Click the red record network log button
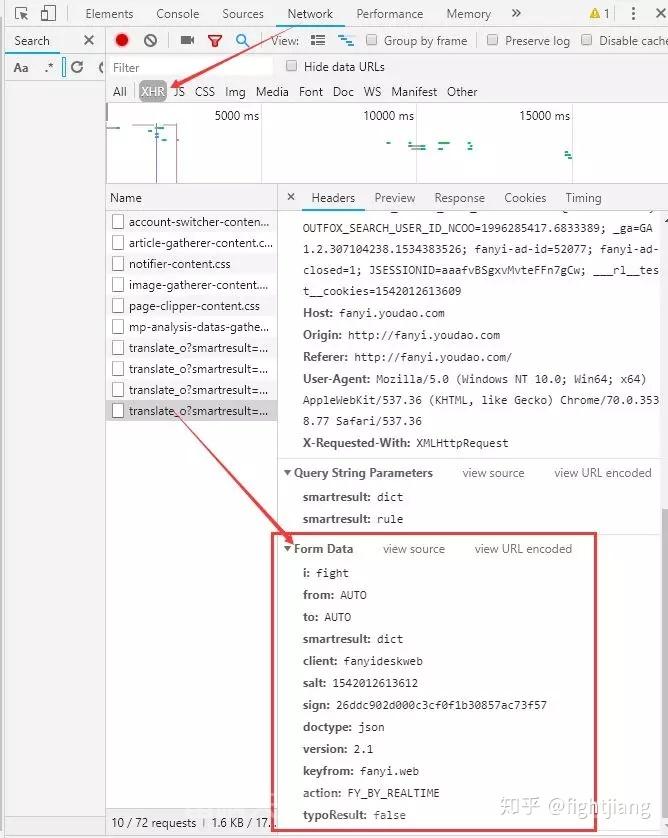 [x=122, y=40]
